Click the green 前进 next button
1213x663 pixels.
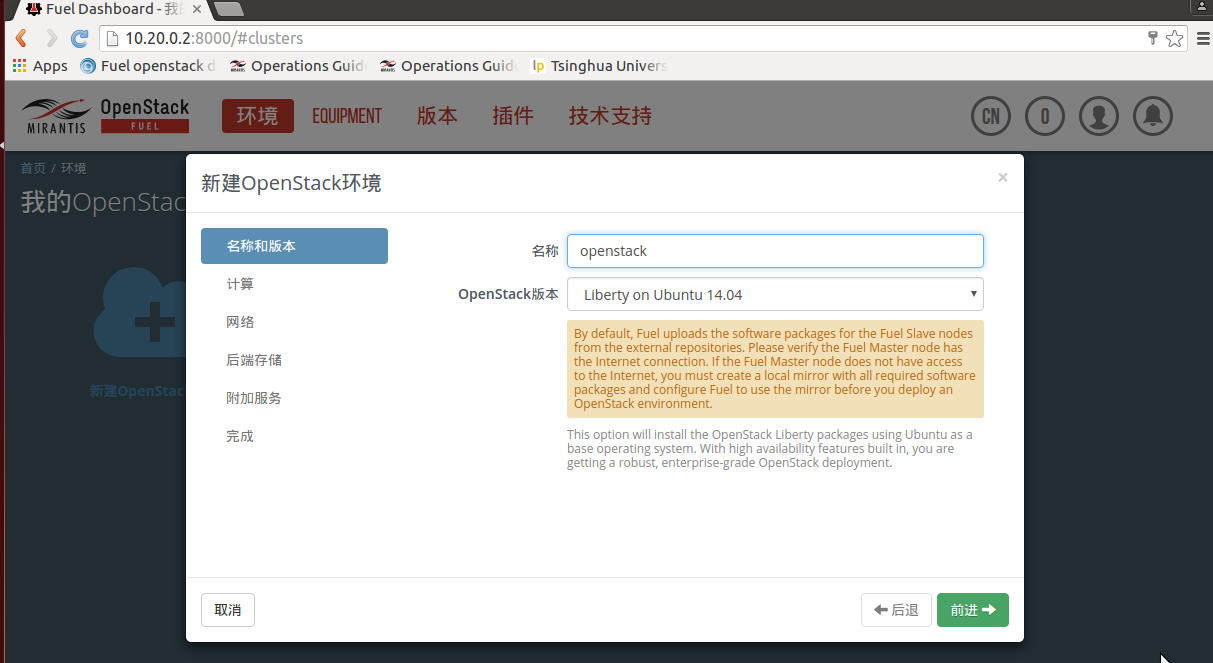(973, 610)
